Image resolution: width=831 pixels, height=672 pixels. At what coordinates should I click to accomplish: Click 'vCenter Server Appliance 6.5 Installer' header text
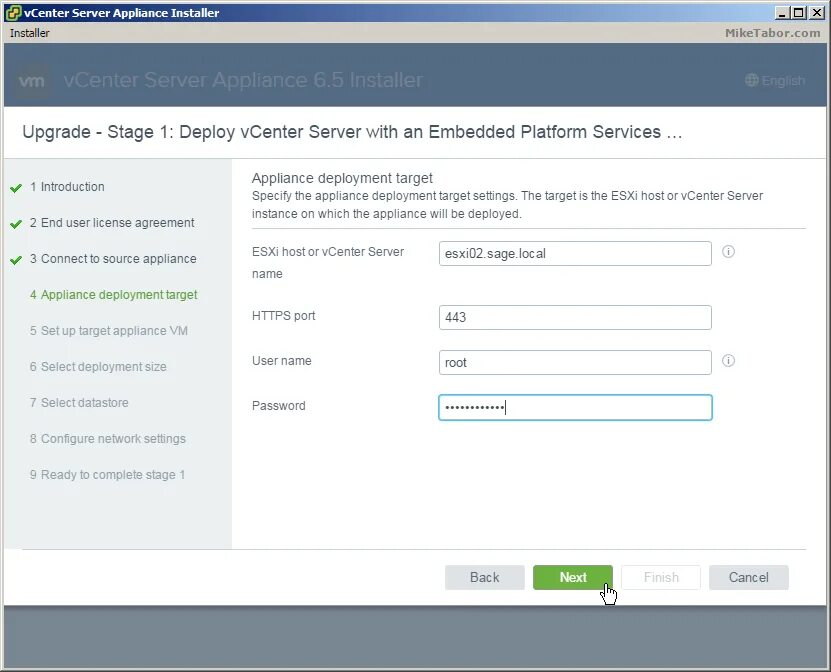(243, 80)
